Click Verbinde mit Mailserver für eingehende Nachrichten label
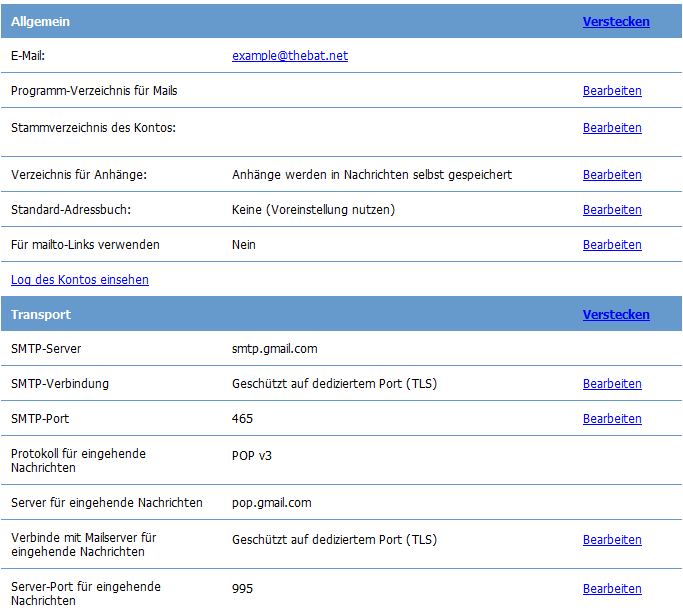This screenshot has height=610, width=683. (84, 544)
